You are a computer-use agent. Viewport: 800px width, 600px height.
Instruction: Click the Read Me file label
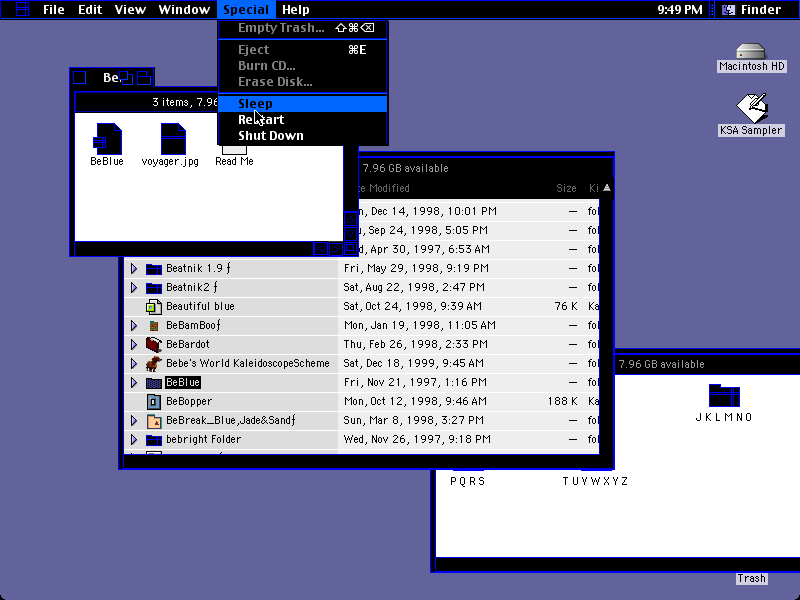coord(234,161)
